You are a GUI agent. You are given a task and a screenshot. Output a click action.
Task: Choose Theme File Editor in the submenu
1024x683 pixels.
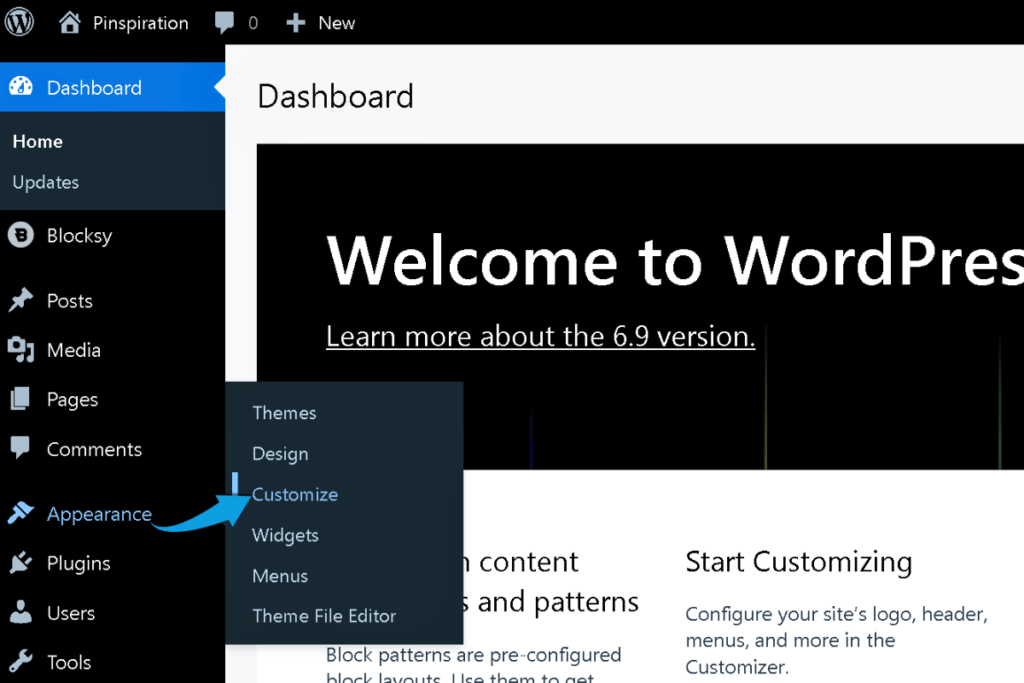(x=323, y=616)
